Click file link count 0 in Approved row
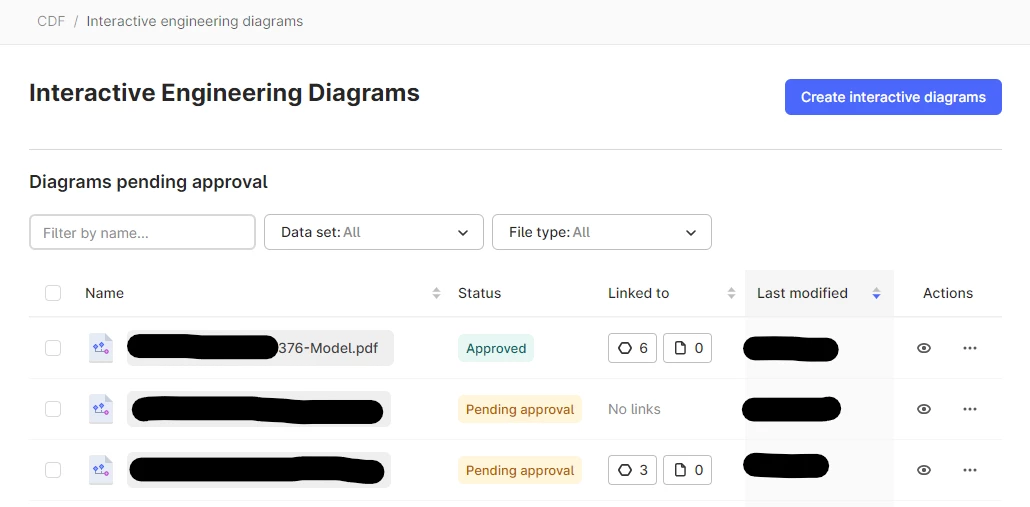This screenshot has width=1030, height=507. pyautogui.click(x=688, y=348)
